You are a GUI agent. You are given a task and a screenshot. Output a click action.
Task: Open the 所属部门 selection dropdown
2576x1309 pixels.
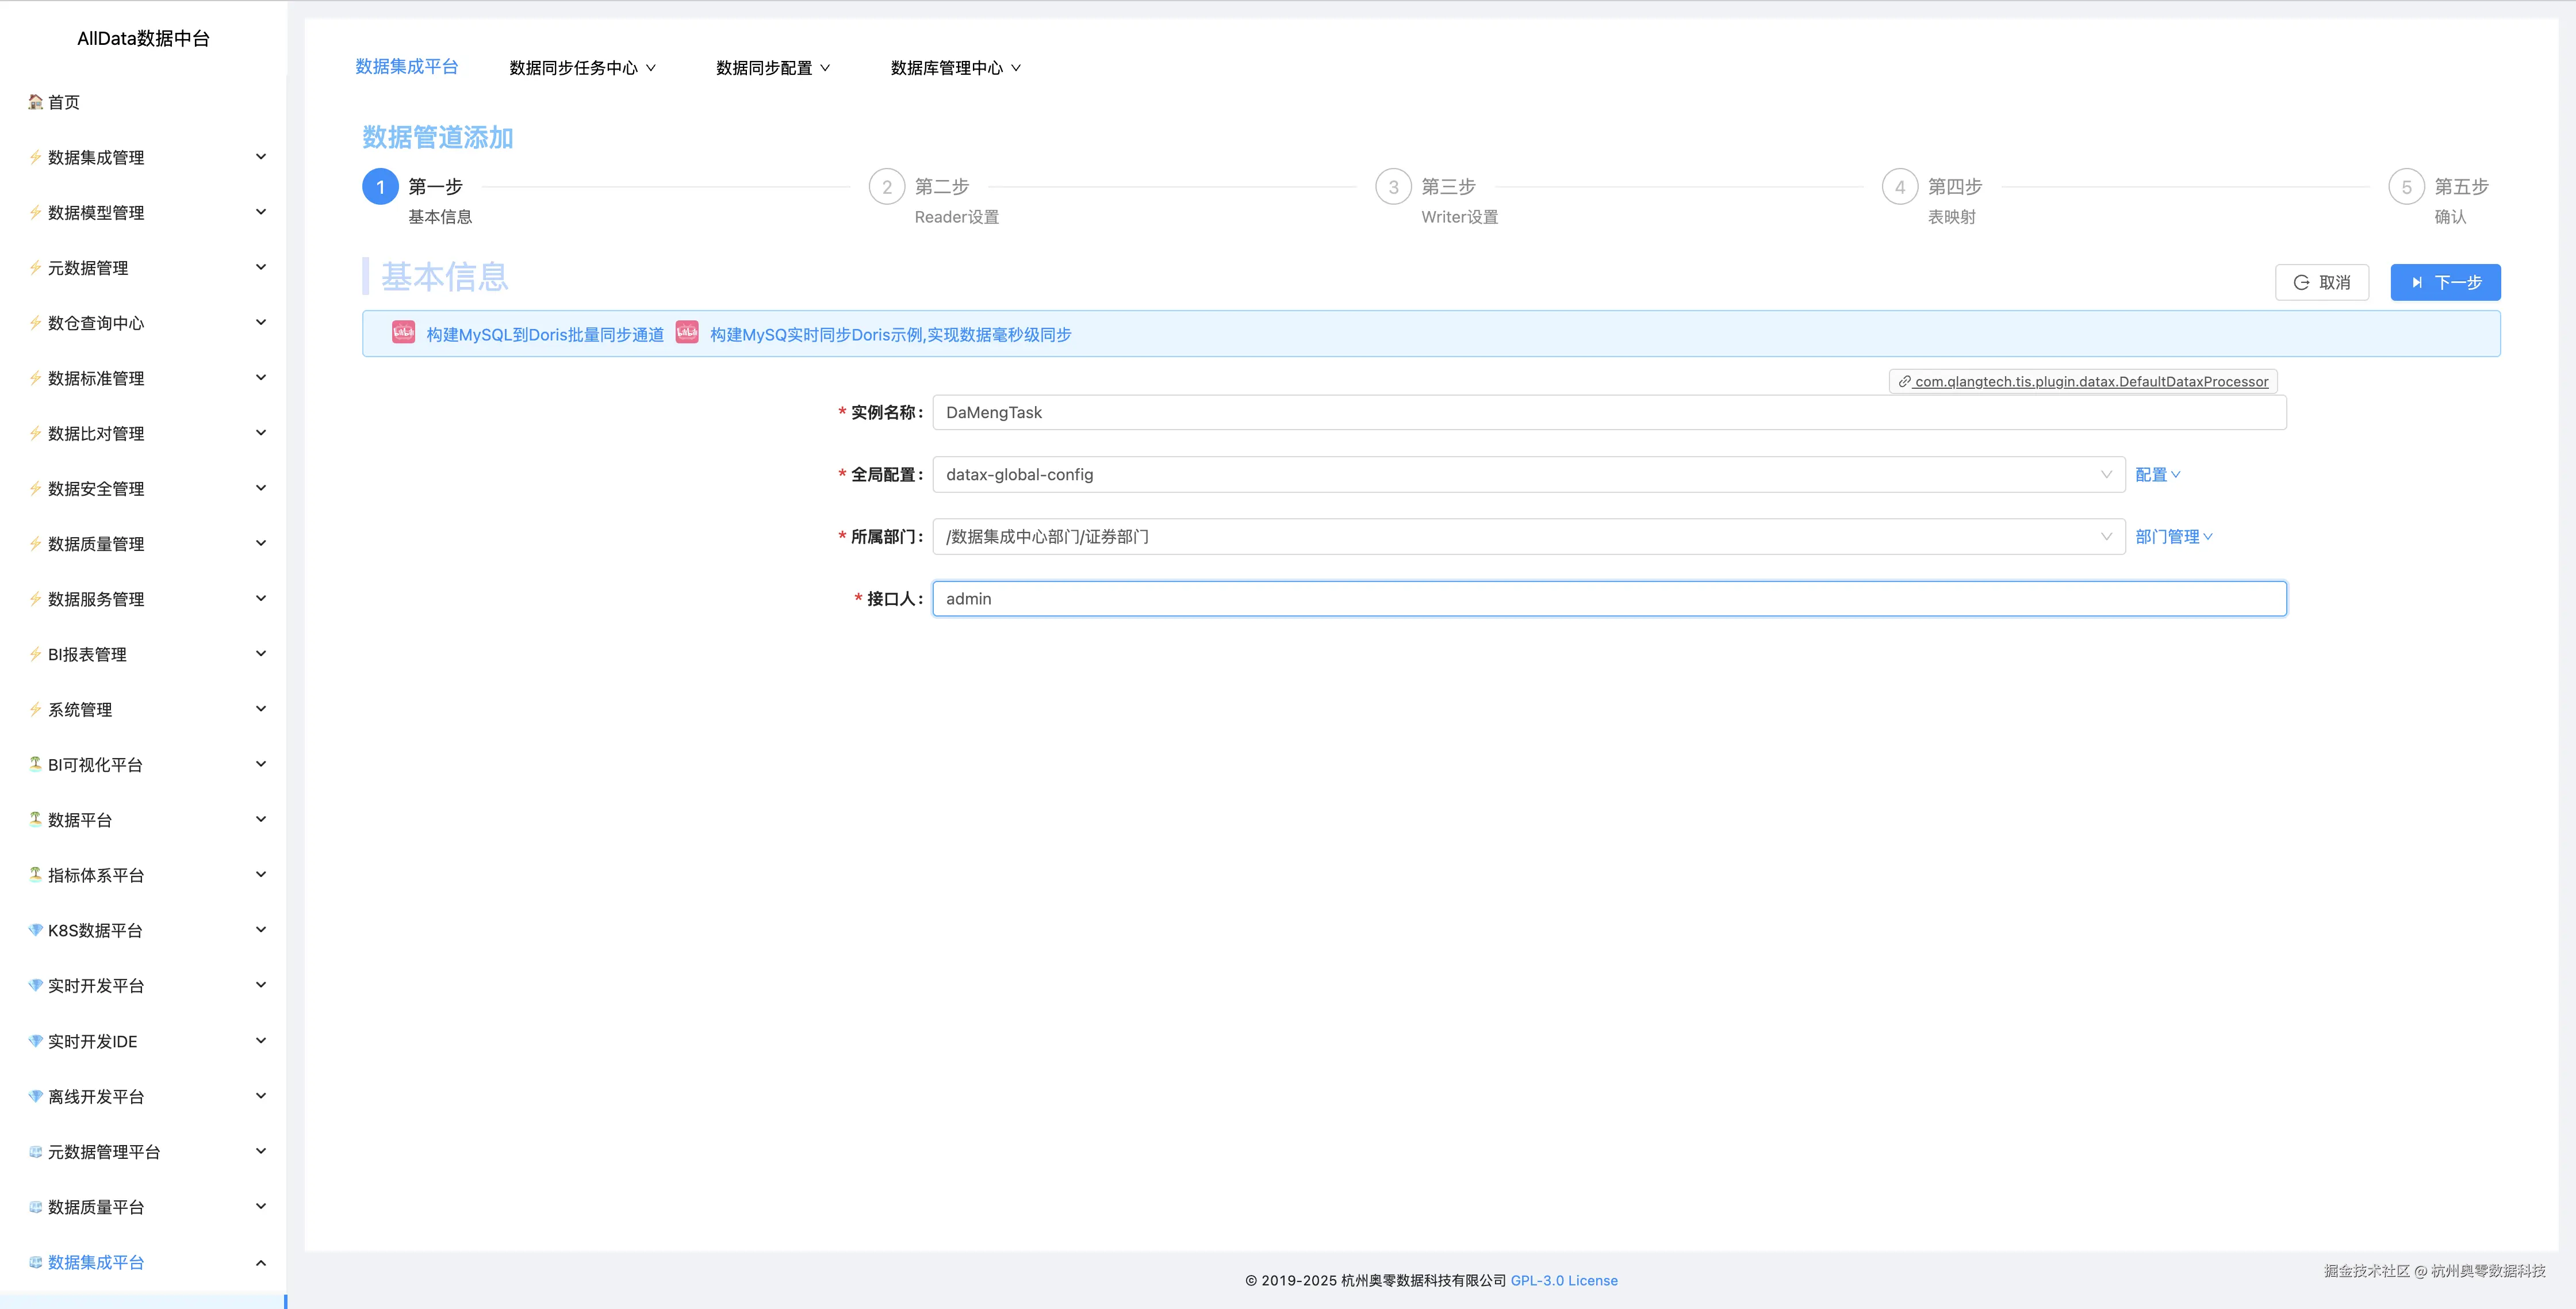(x=1520, y=536)
